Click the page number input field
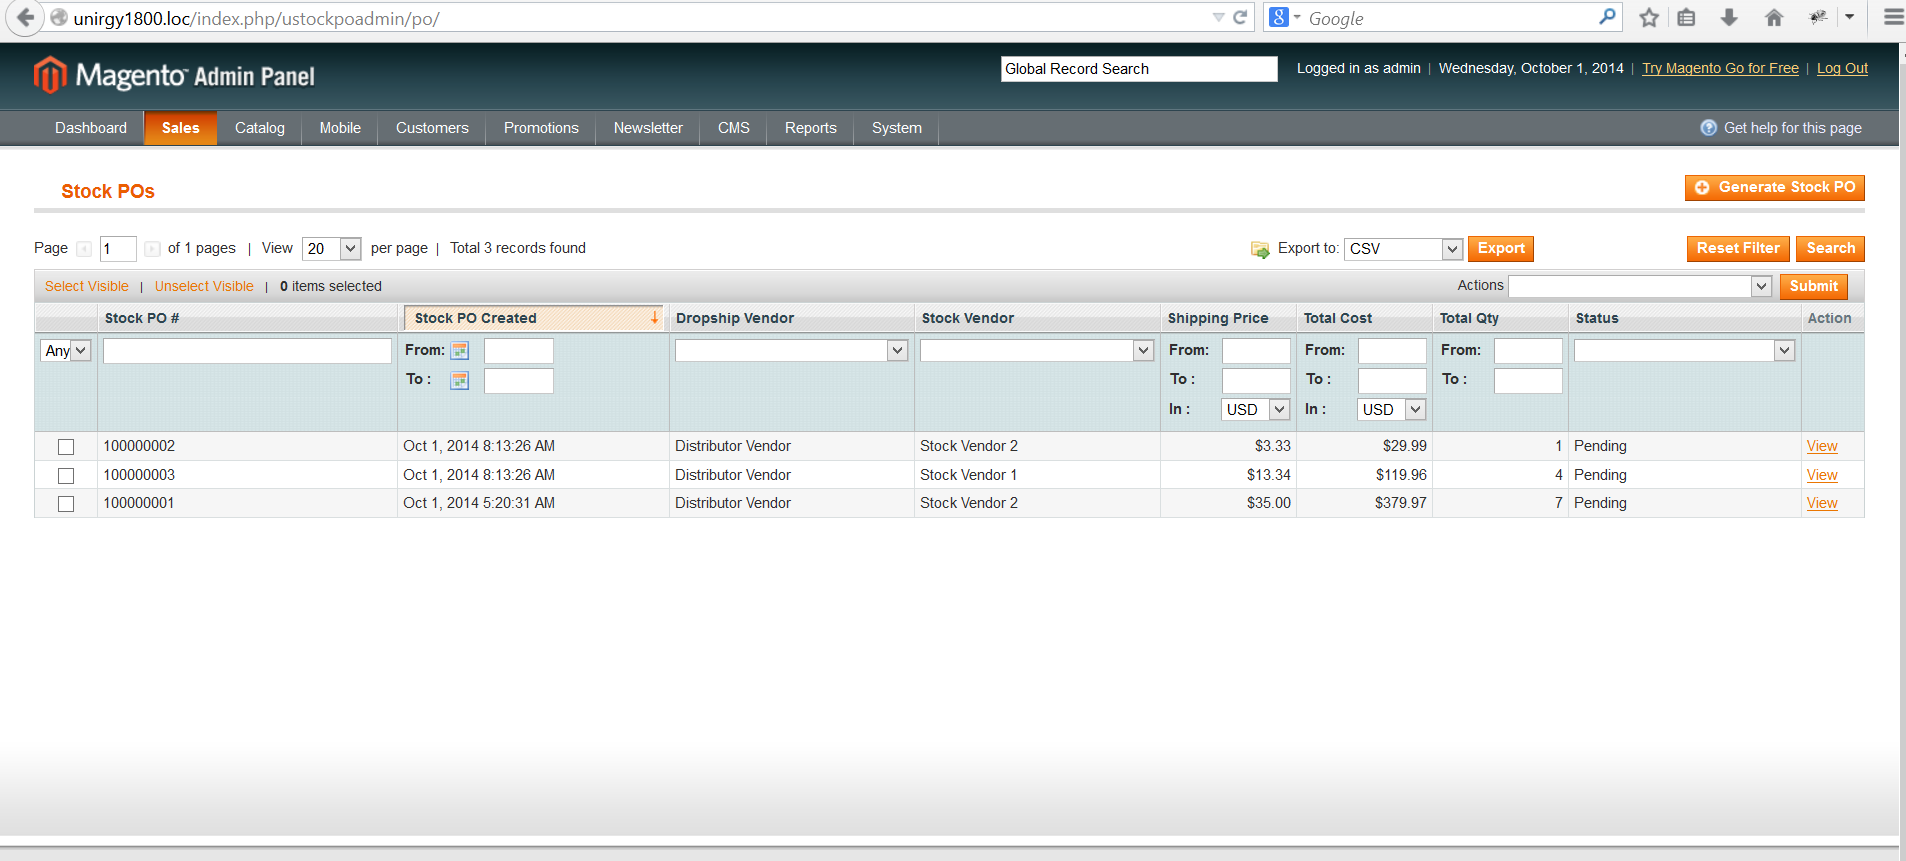This screenshot has height=861, width=1906. tap(118, 249)
